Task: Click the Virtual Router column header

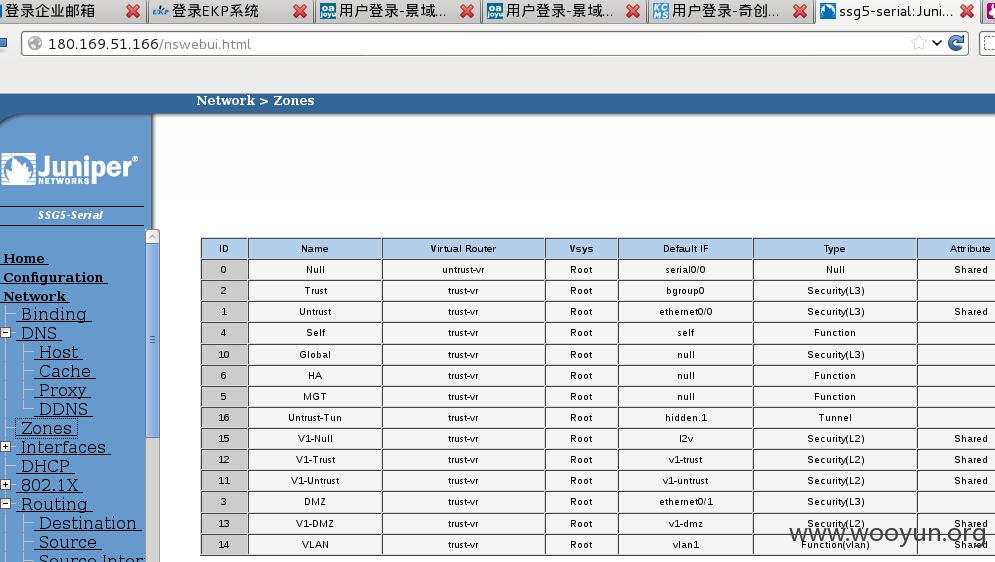Action: click(x=463, y=249)
